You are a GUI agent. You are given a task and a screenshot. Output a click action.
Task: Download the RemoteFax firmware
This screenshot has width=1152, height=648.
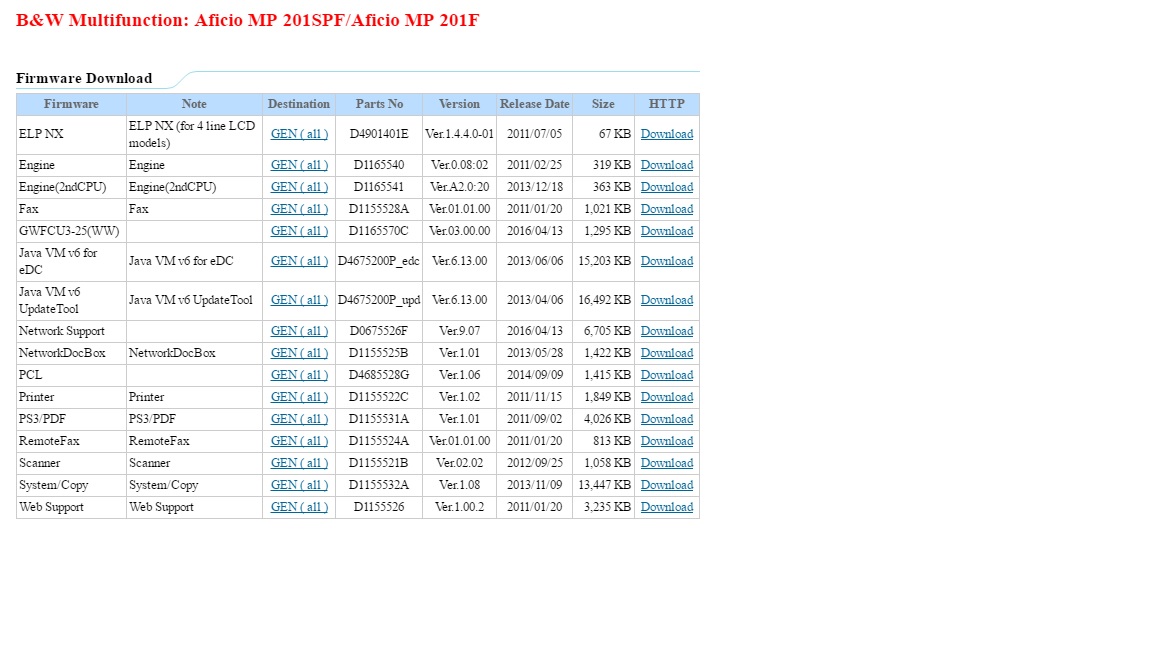tap(666, 441)
